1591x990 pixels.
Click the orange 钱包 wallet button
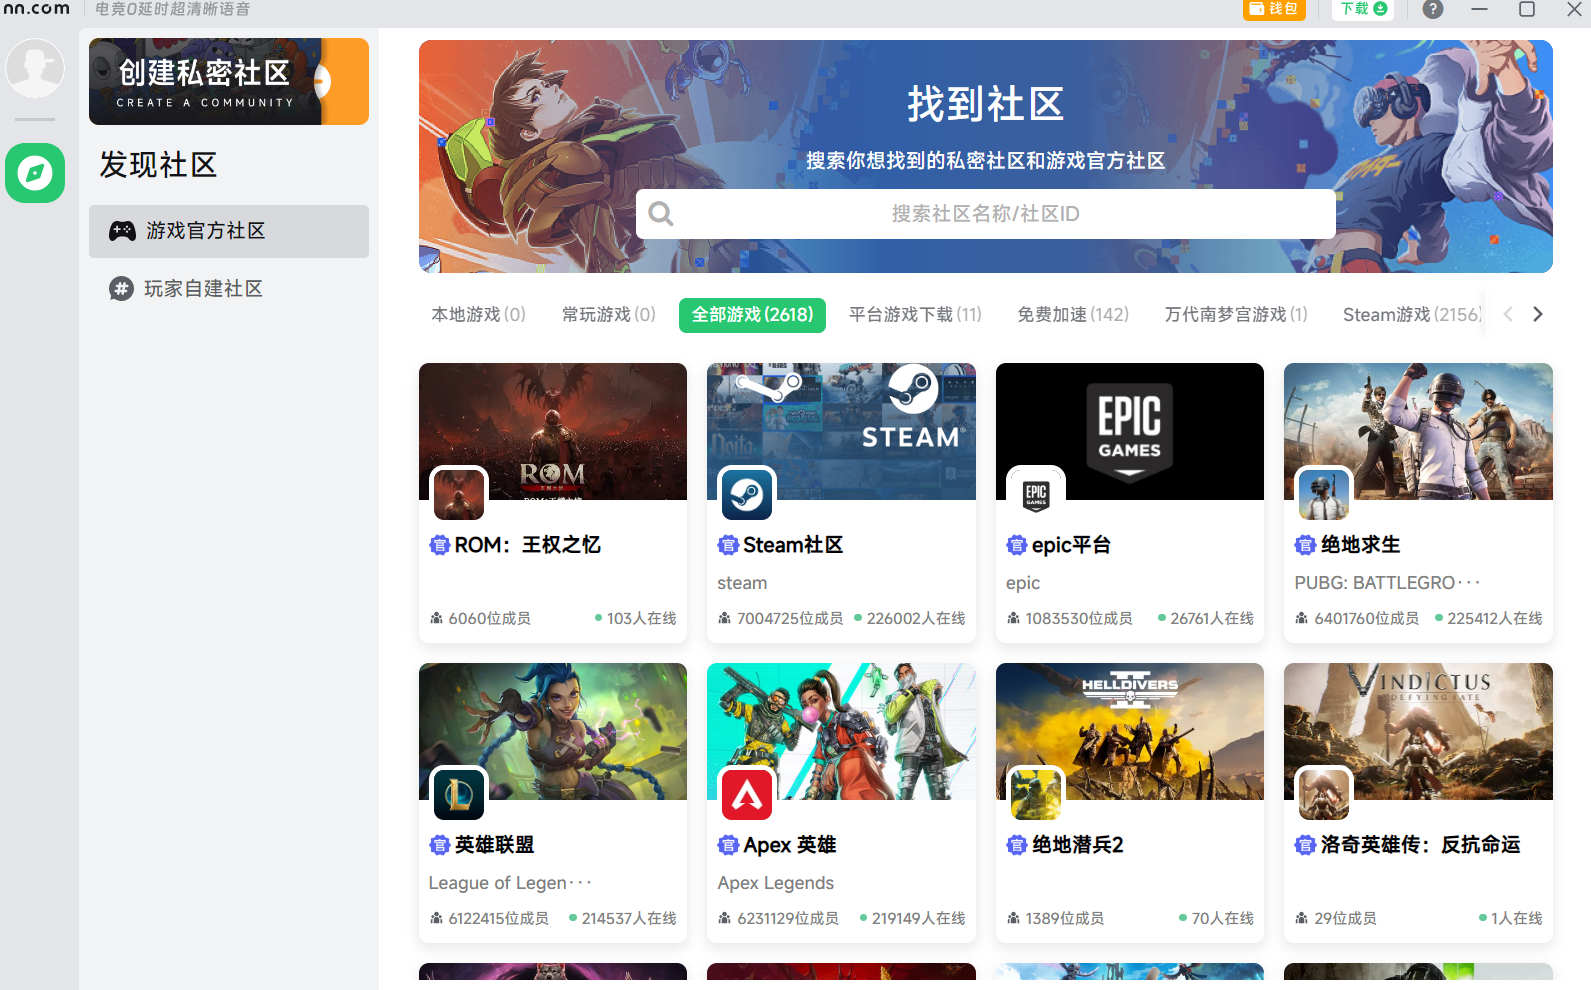[1275, 9]
